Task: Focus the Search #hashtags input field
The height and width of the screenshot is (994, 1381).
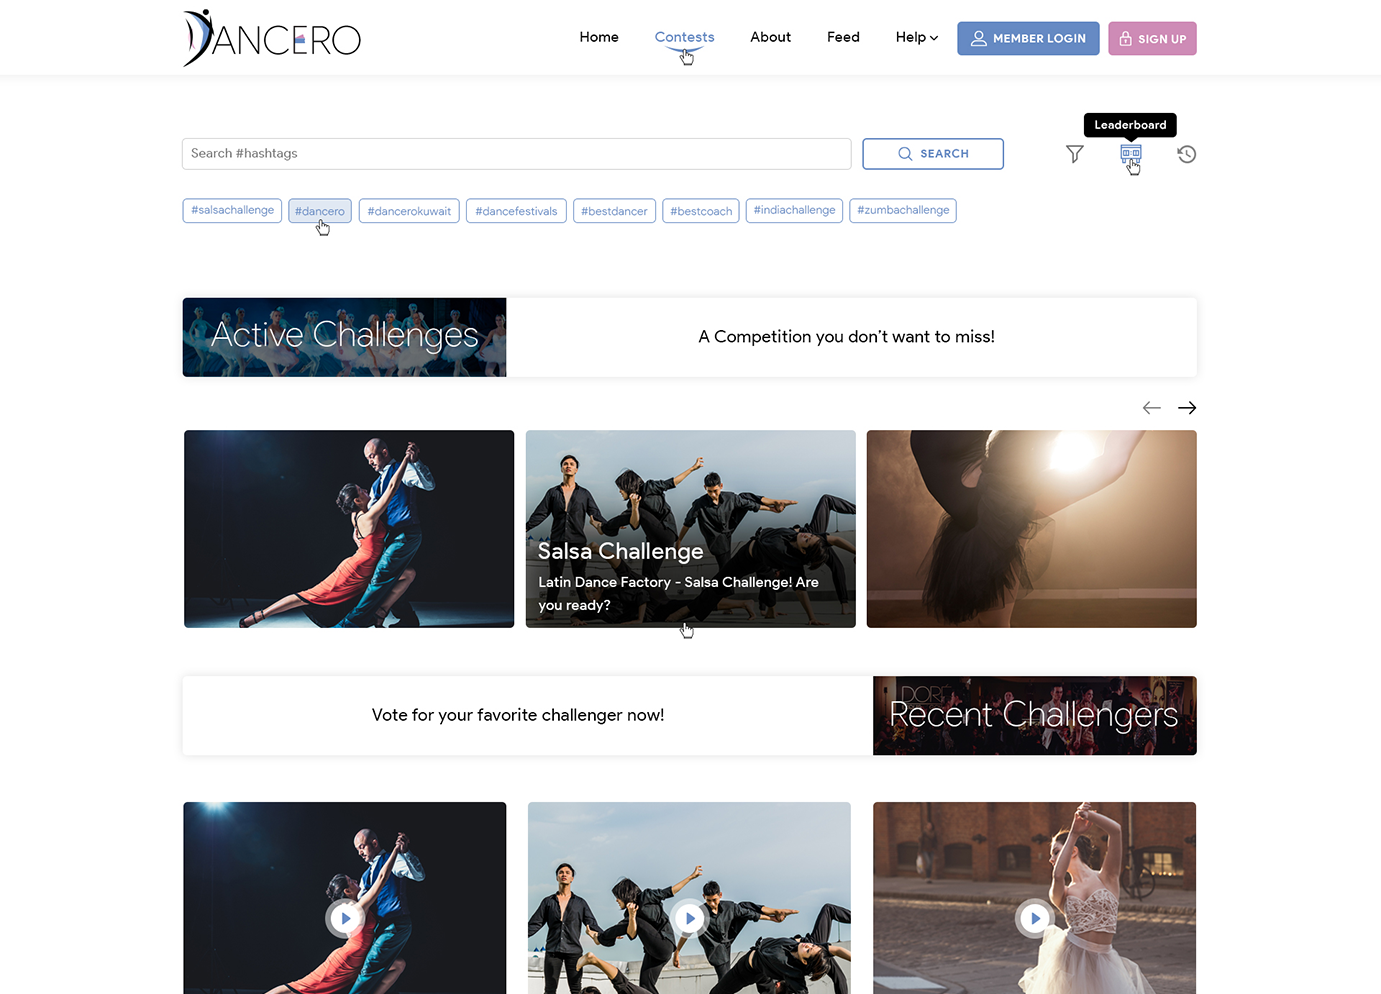Action: point(516,154)
